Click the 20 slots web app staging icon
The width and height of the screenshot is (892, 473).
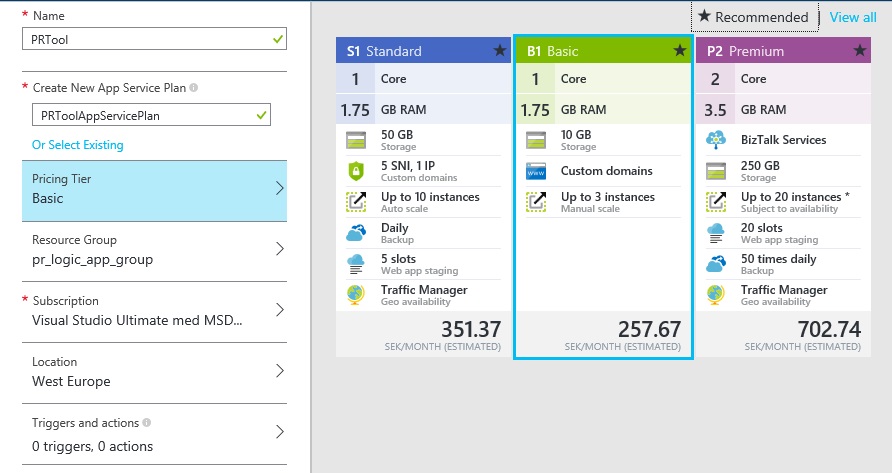click(716, 233)
